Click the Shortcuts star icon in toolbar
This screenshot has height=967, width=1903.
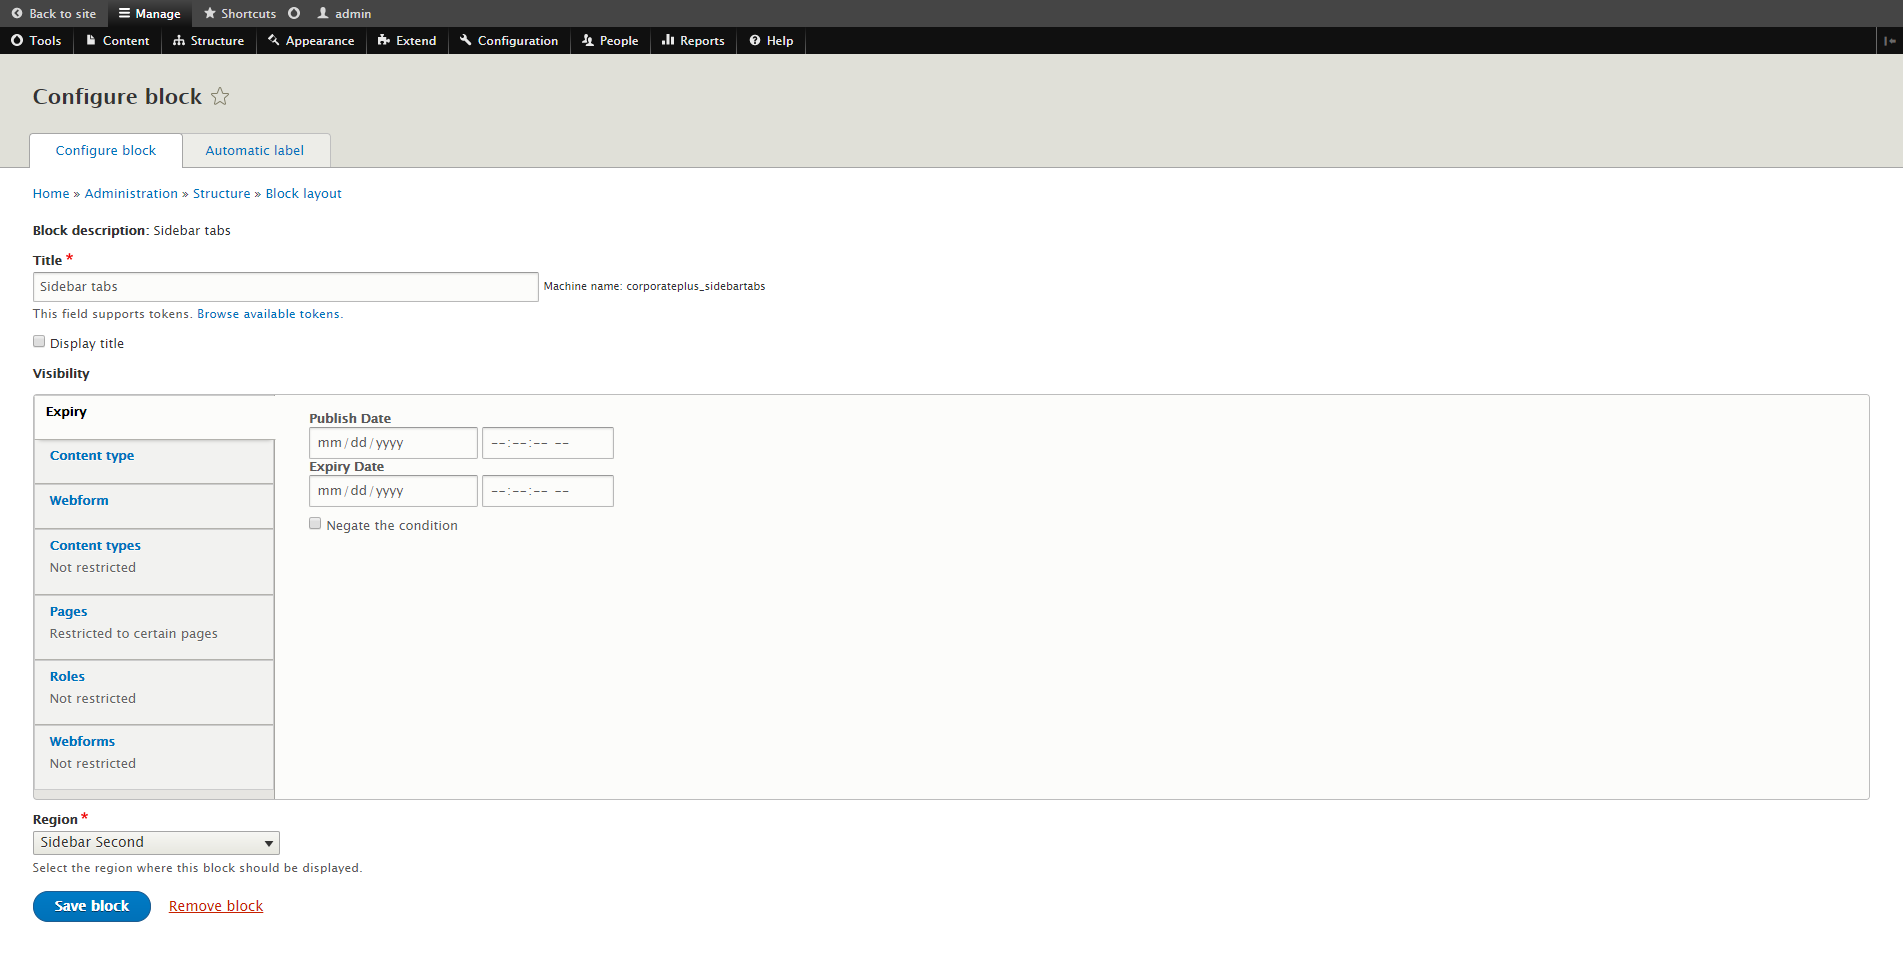coord(210,14)
